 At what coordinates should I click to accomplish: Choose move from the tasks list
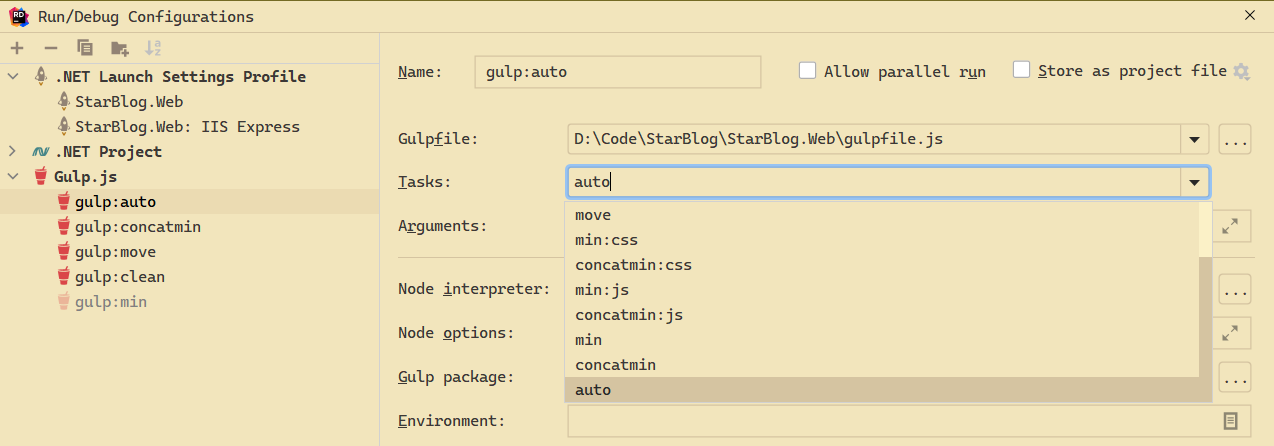click(882, 215)
